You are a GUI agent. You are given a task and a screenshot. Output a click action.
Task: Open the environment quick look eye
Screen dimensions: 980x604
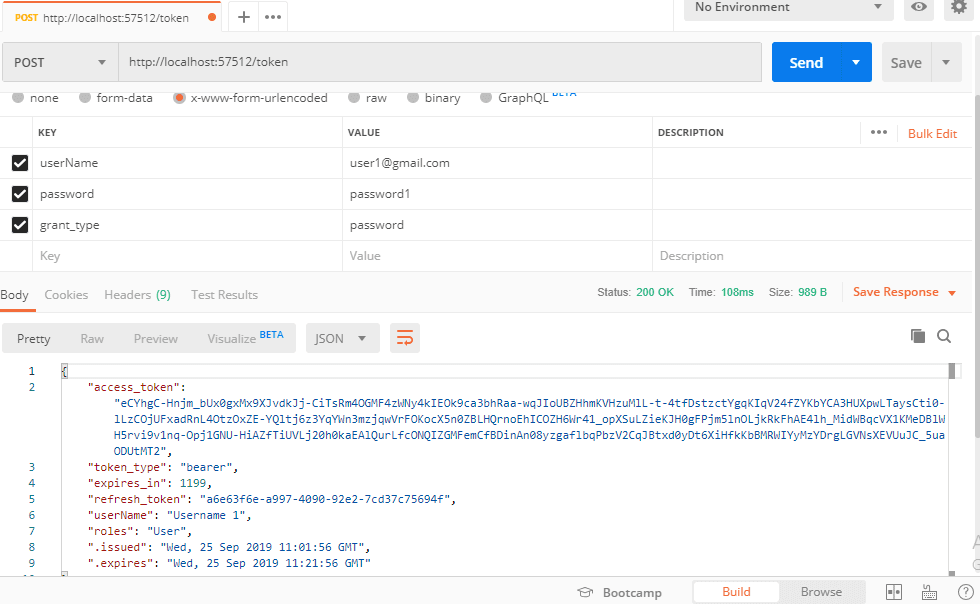[x=918, y=9]
